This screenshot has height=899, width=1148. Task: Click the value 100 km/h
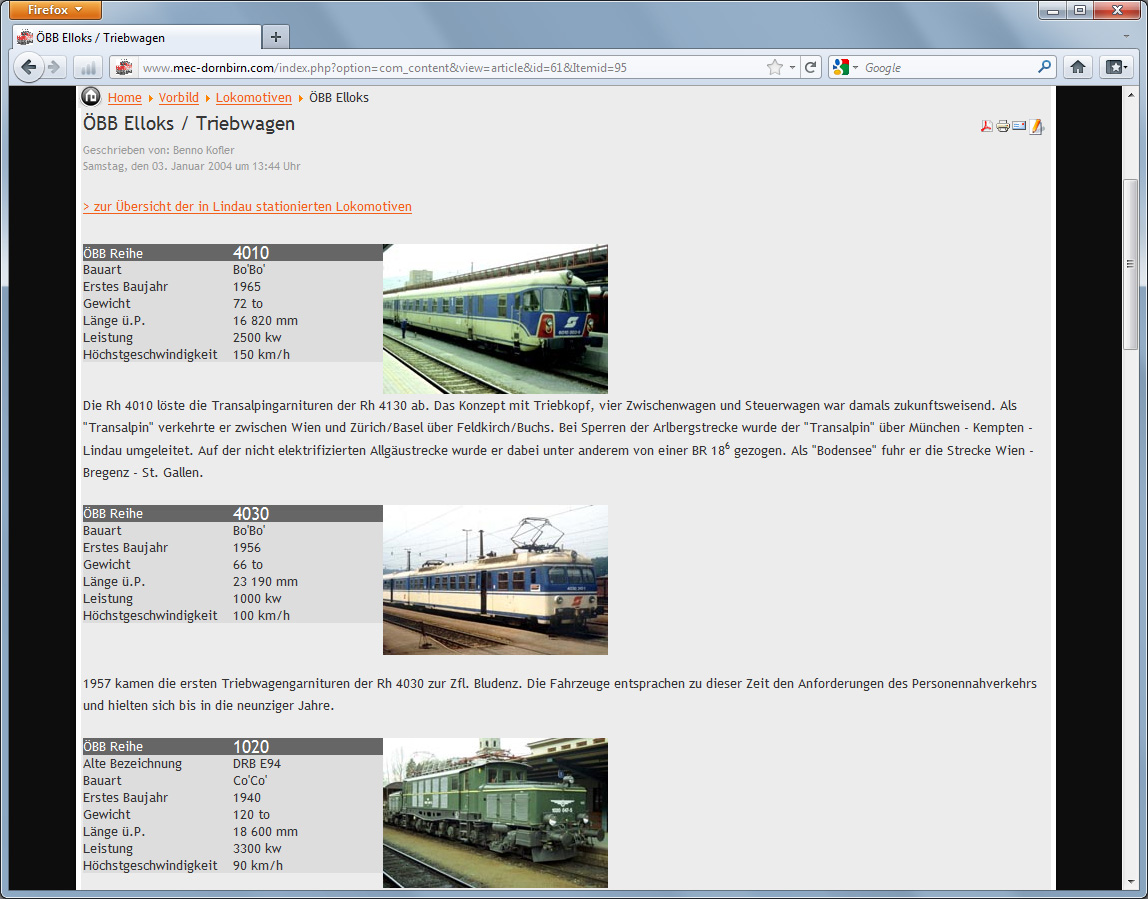[x=261, y=615]
